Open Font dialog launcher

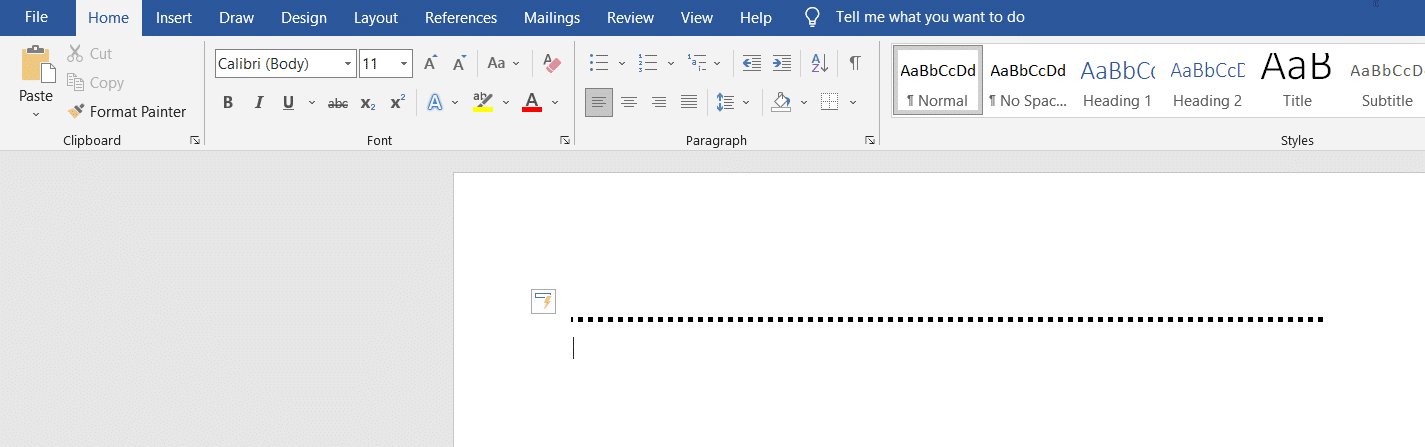coord(565,141)
